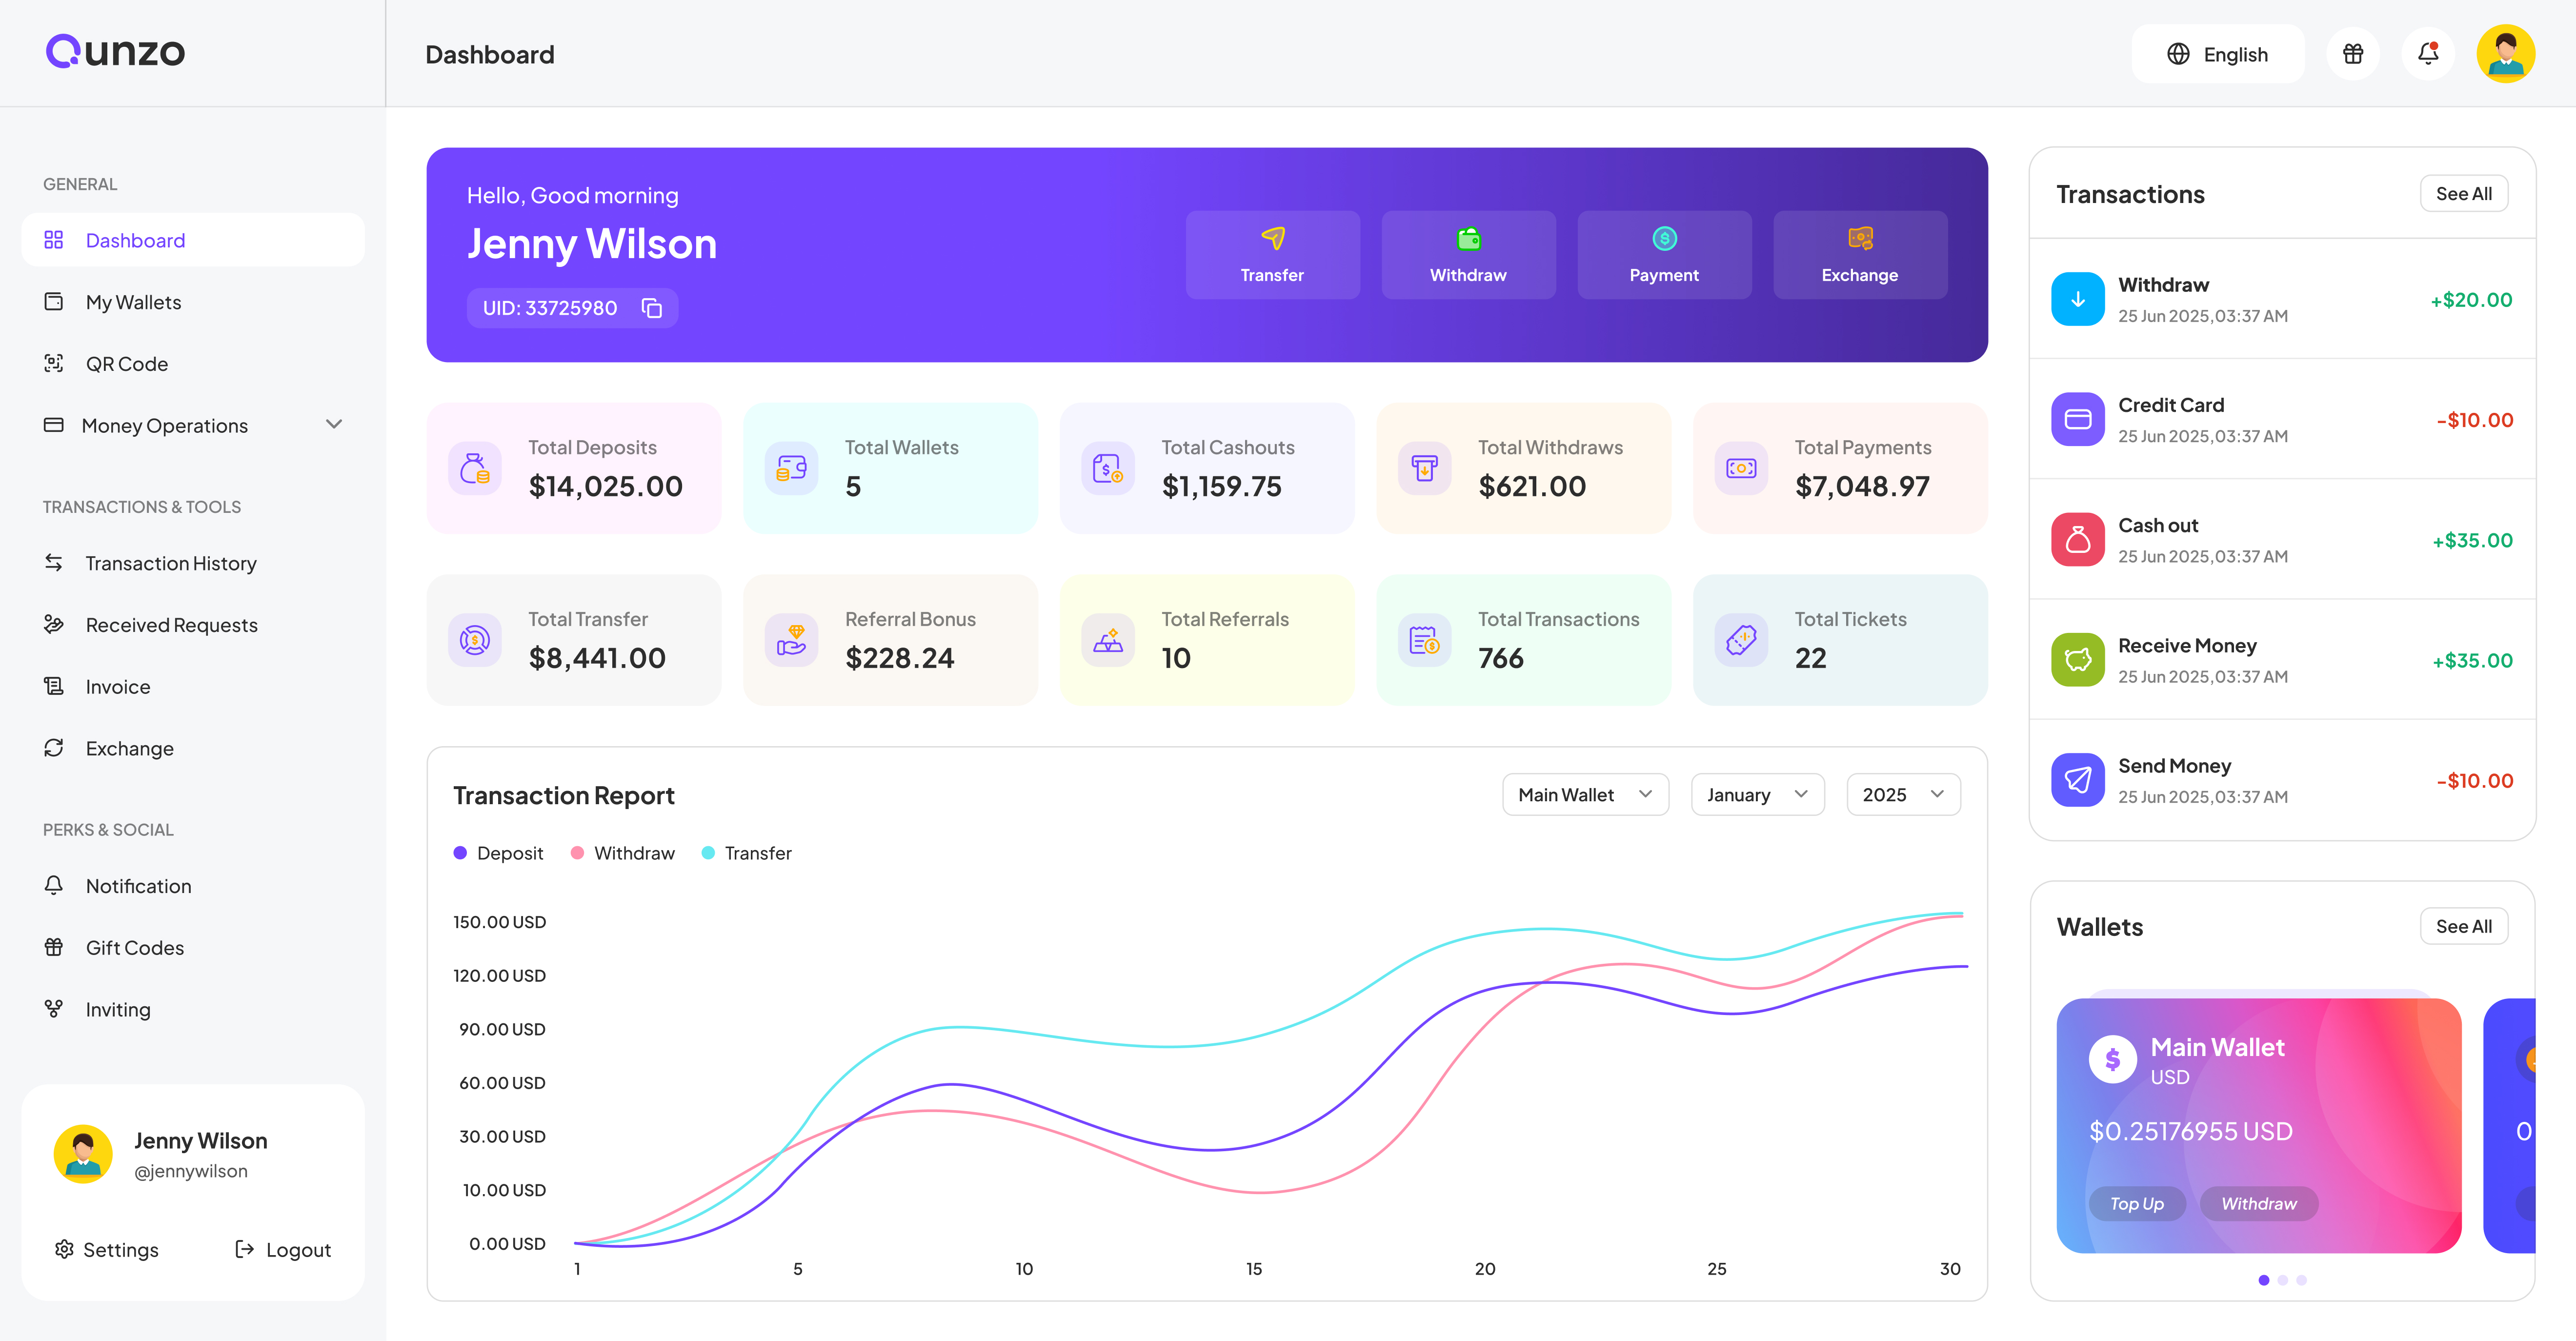Open Notification in the sidebar
The height and width of the screenshot is (1341, 2576).
point(193,886)
